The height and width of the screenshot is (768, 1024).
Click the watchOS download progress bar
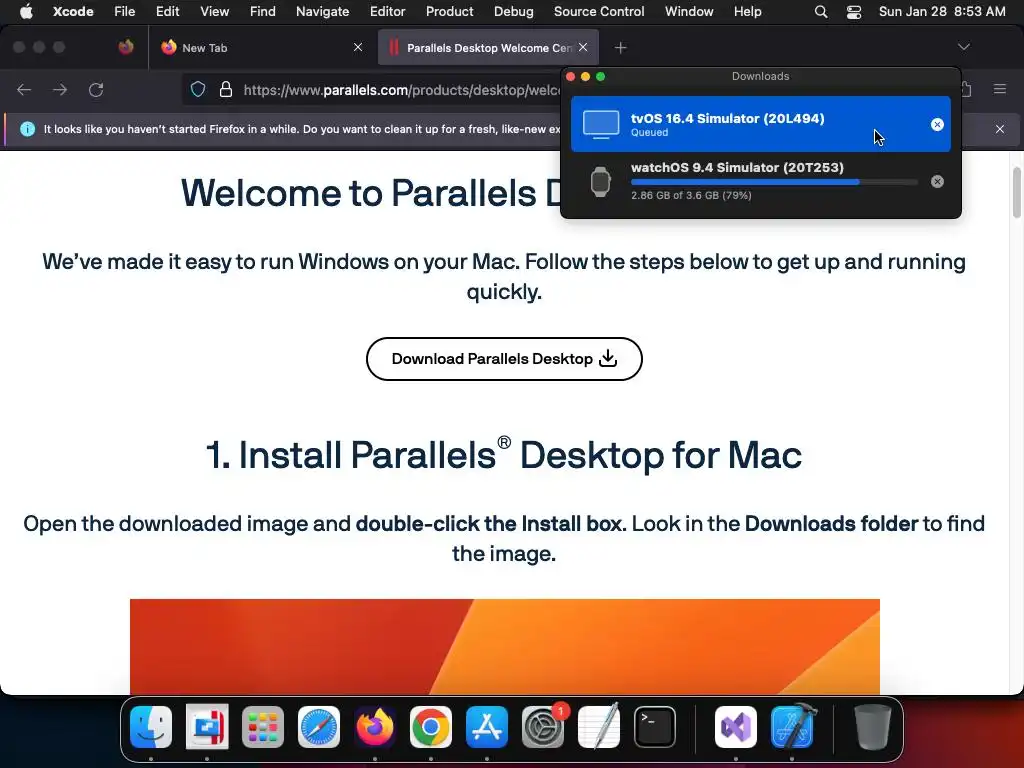774,182
